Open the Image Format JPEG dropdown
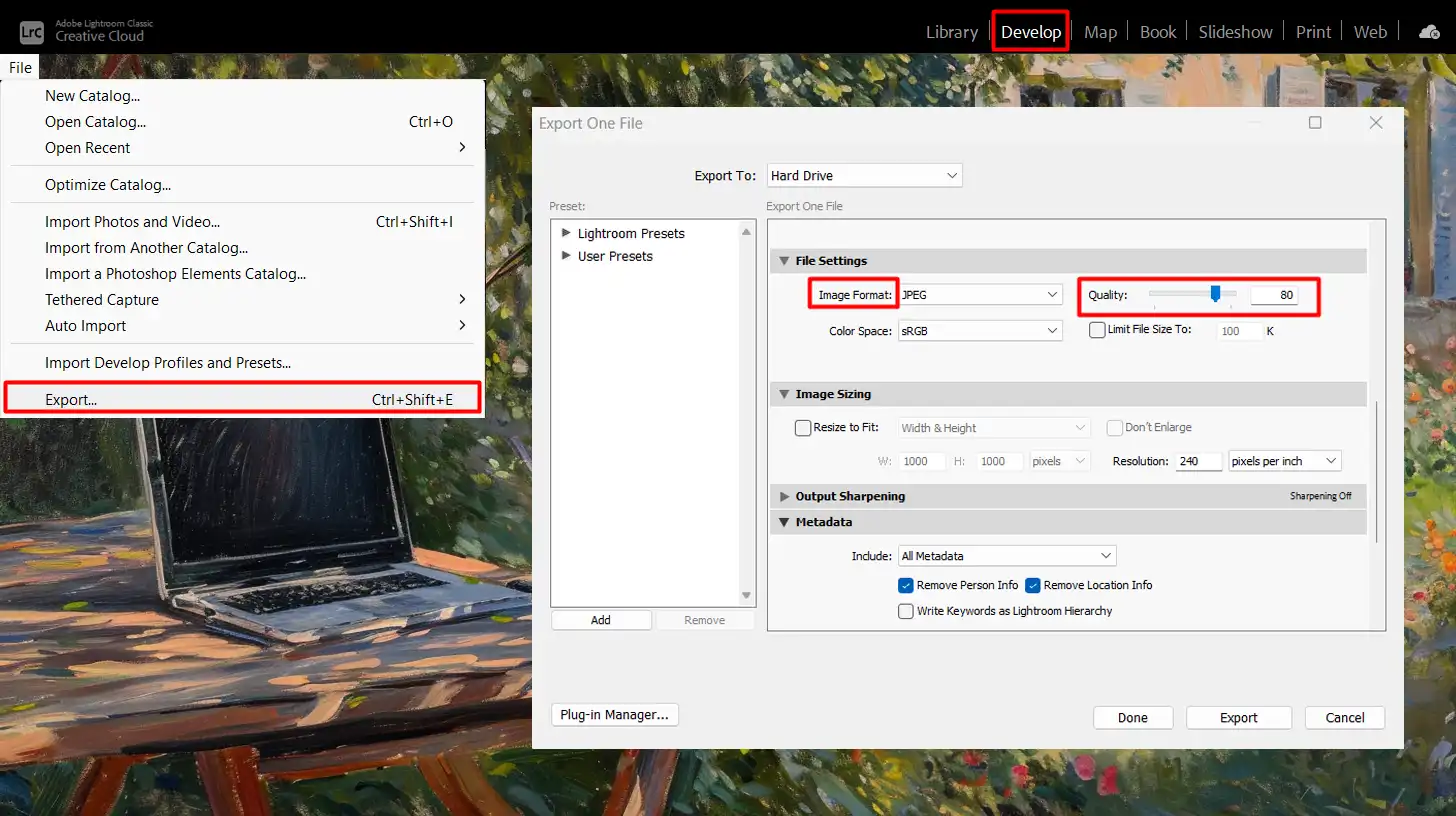This screenshot has height=816, width=1456. (980, 295)
